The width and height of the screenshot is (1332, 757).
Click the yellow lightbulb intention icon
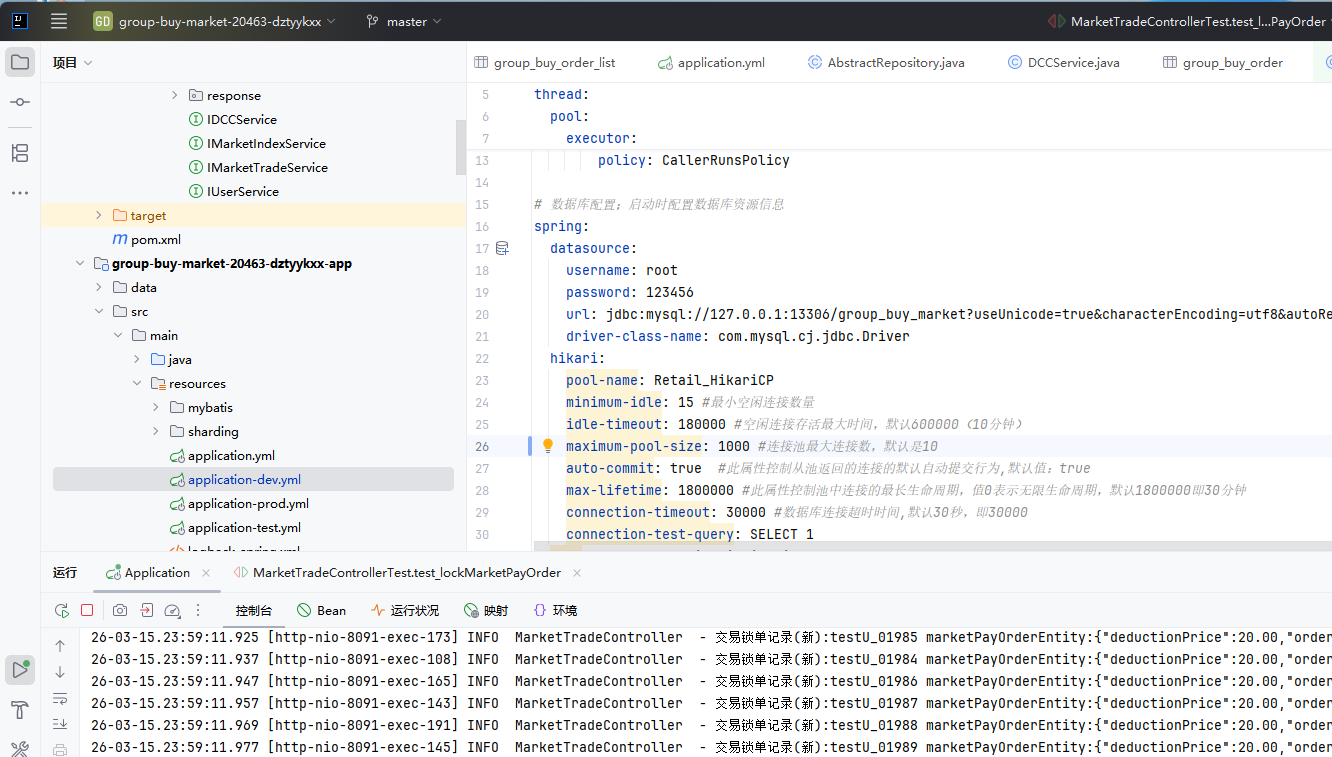coord(548,446)
